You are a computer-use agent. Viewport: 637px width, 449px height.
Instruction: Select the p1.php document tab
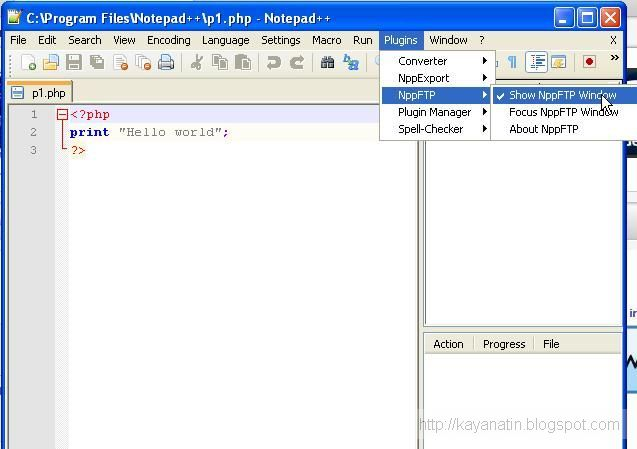click(x=40, y=93)
